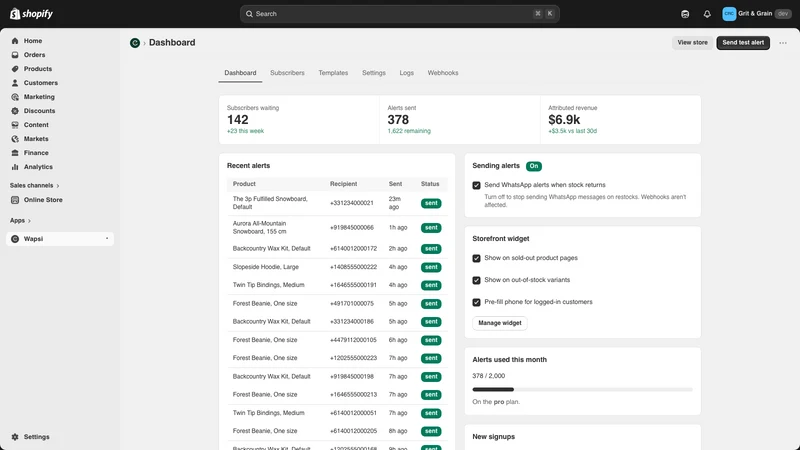Click the Slopeside Hoodie, Large row

pyautogui.click(x=337, y=267)
